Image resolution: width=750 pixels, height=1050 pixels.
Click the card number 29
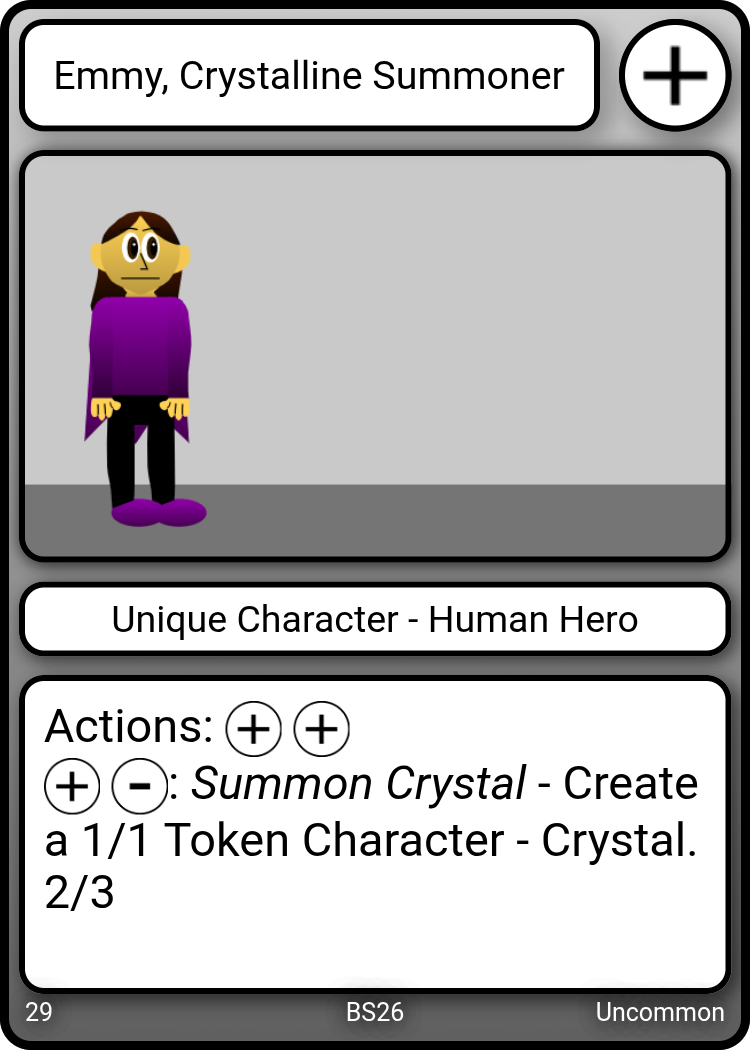[x=39, y=1012]
